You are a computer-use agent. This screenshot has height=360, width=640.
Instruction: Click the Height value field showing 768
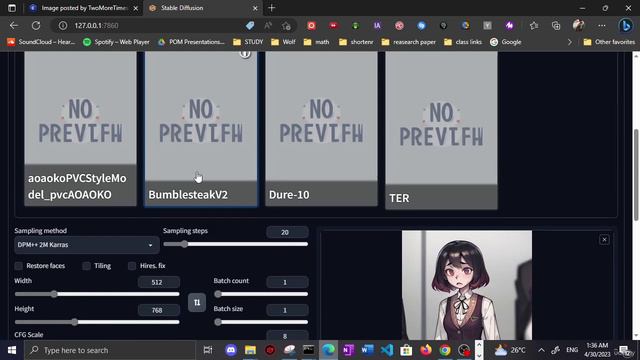tap(158, 310)
